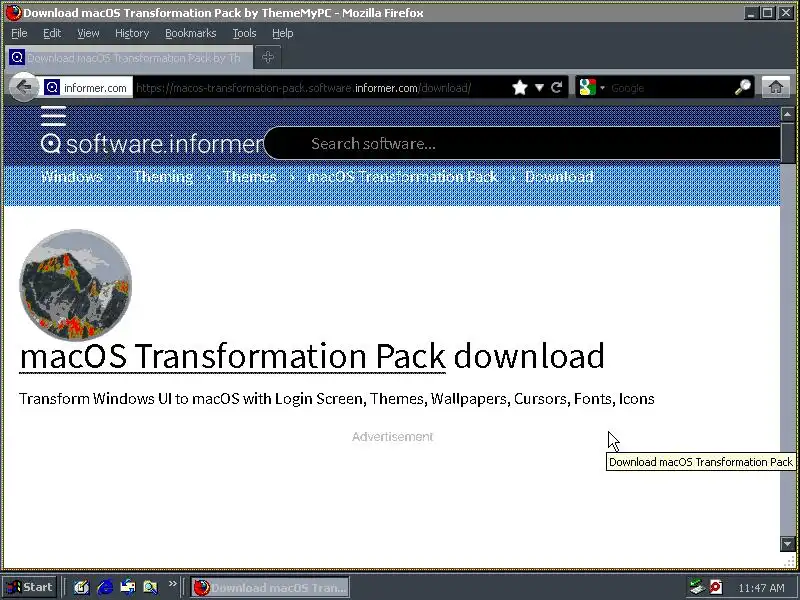The image size is (800, 600).
Task: Open the Theming breadcrumb link
Action: 163,177
